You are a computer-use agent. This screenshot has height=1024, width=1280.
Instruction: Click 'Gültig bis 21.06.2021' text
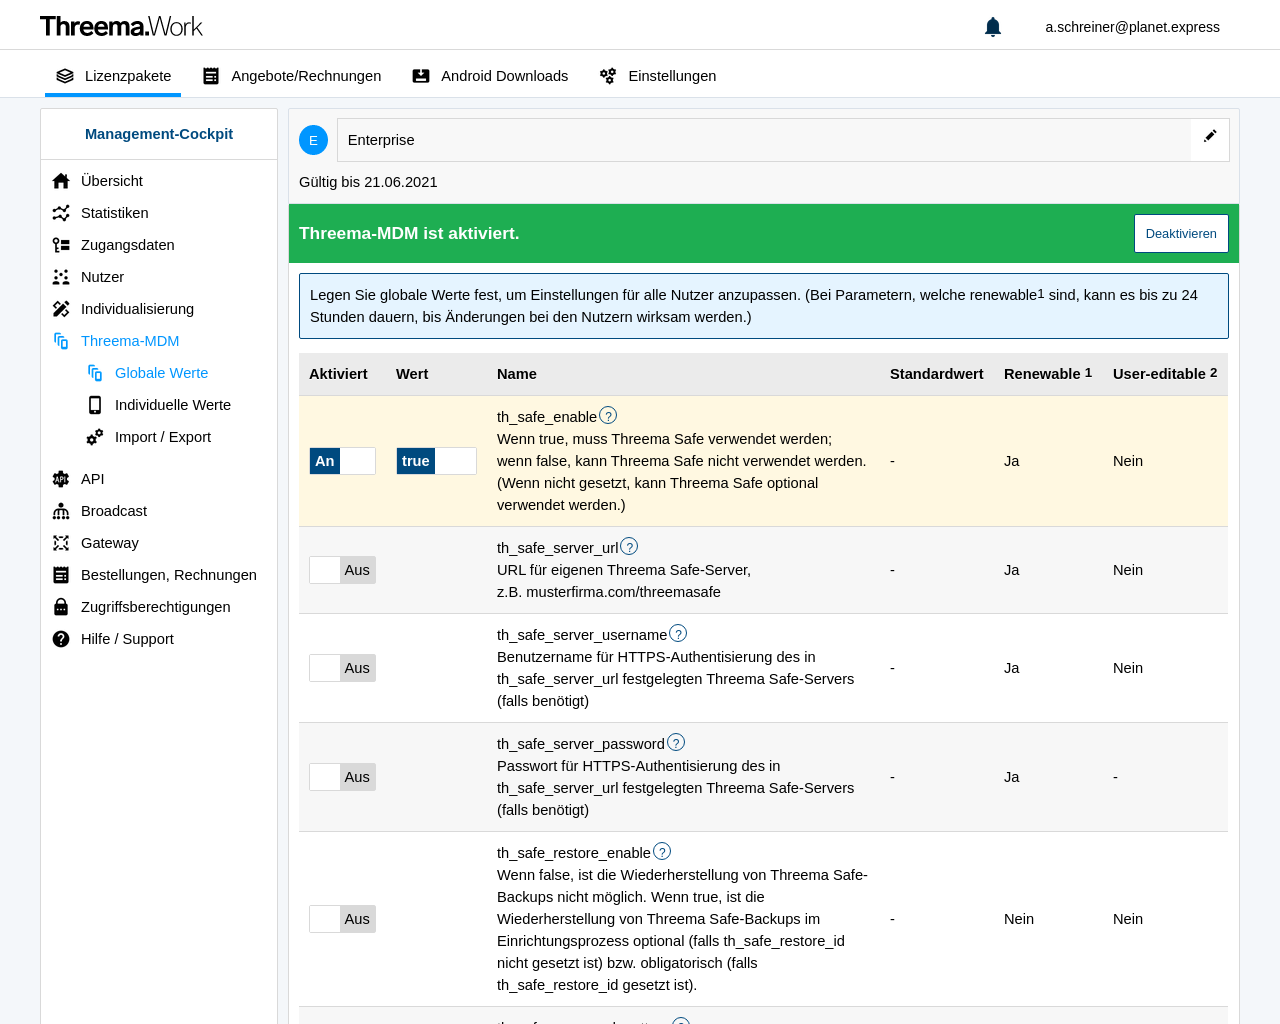tap(368, 182)
